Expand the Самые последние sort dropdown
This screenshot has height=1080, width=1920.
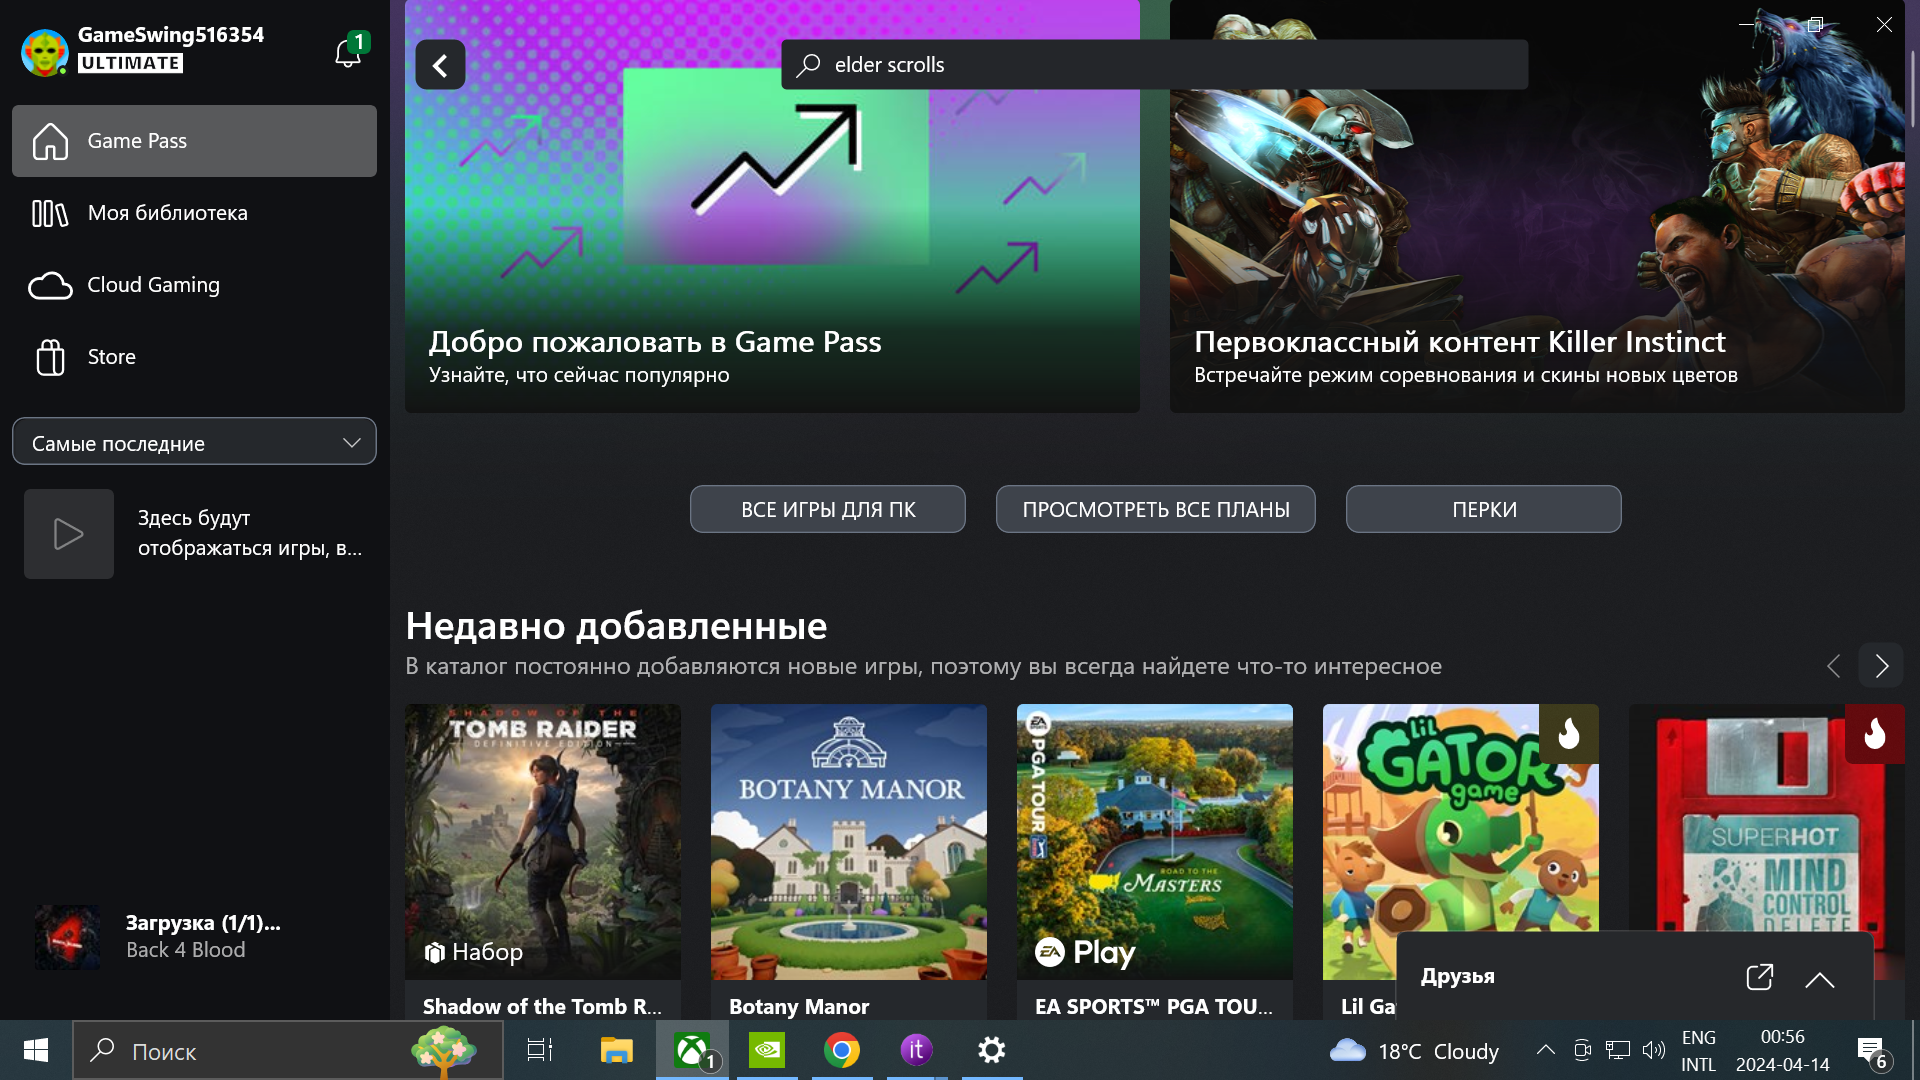point(194,442)
